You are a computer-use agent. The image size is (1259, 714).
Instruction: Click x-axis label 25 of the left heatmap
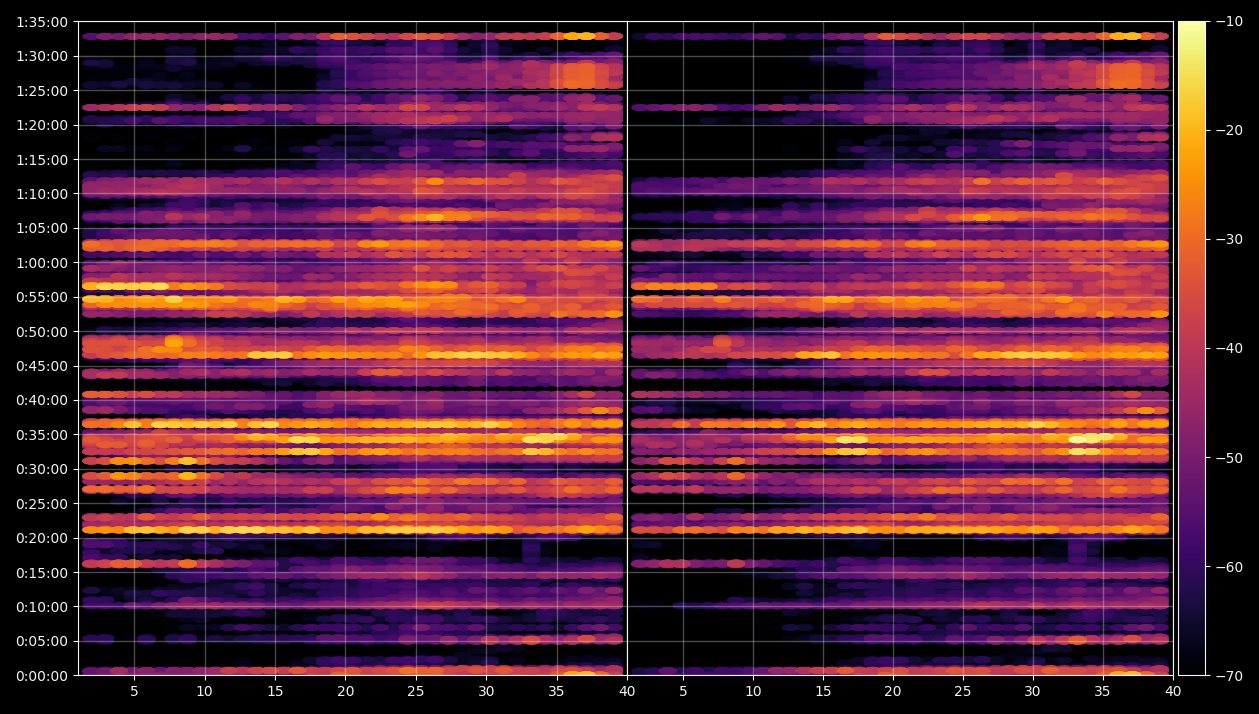click(416, 691)
